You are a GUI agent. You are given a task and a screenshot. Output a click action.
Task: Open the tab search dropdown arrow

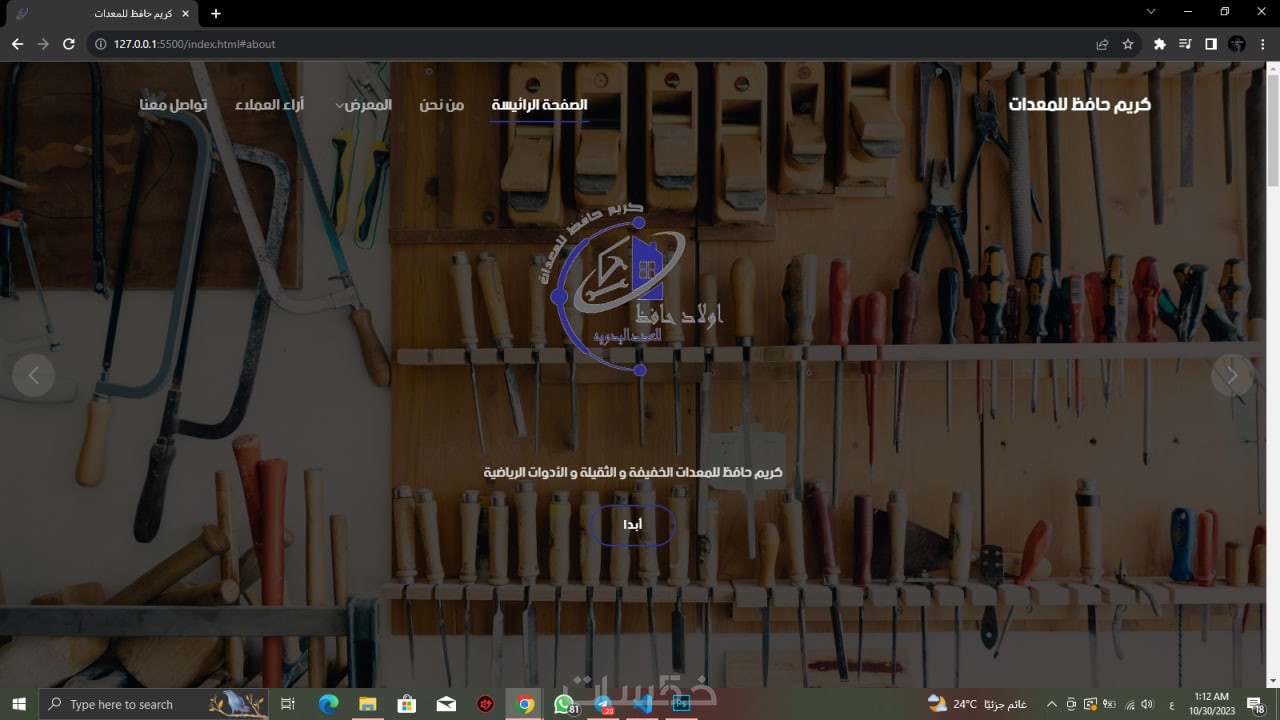(1151, 12)
